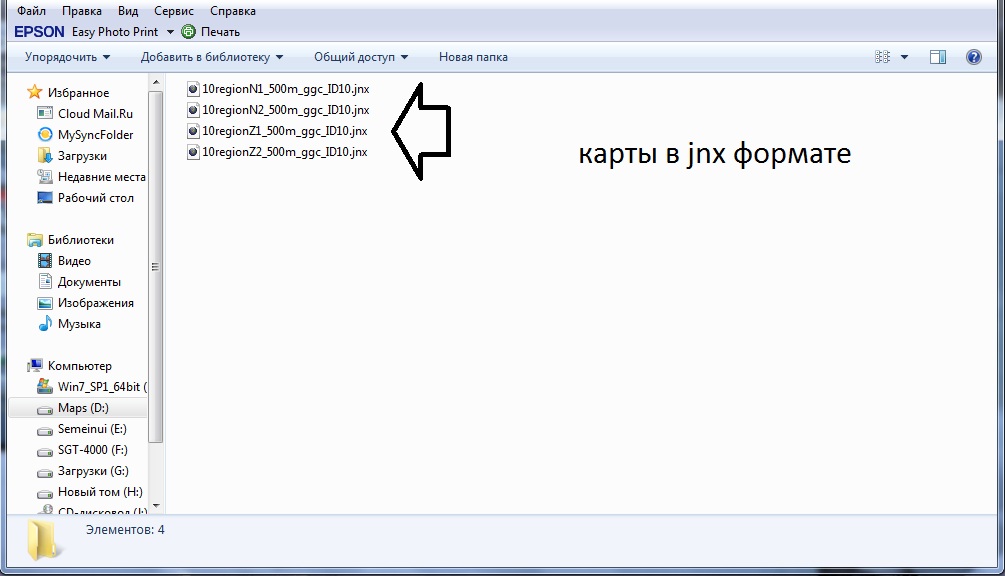Screen dimensions: 1005x576
Task: Select MySyncFolder icon in sidebar
Action: [45, 135]
